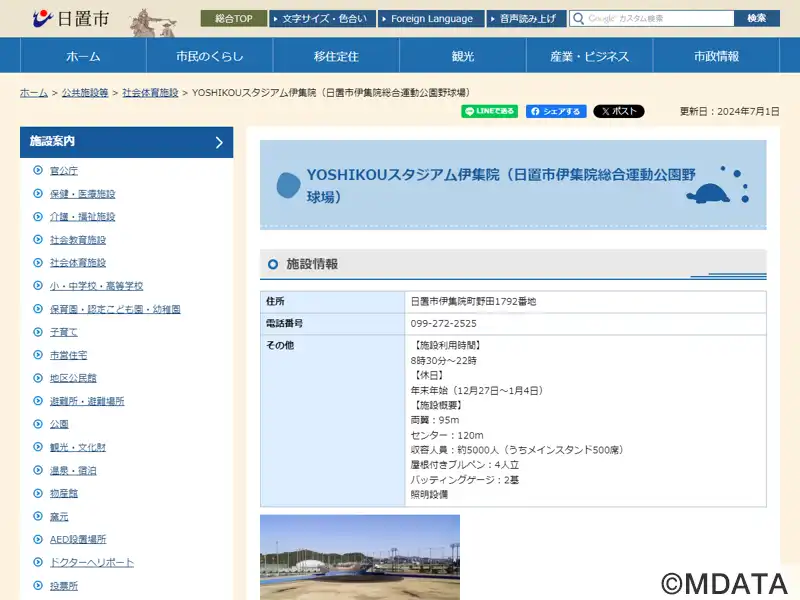
Task: Open 温泉・宿泊 sidebar link
Action: coord(73,470)
